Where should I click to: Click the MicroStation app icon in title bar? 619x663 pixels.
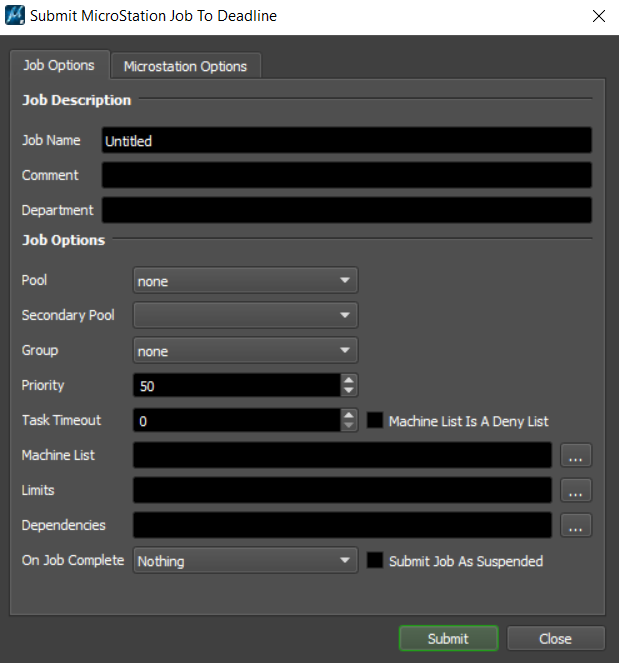(x=15, y=16)
